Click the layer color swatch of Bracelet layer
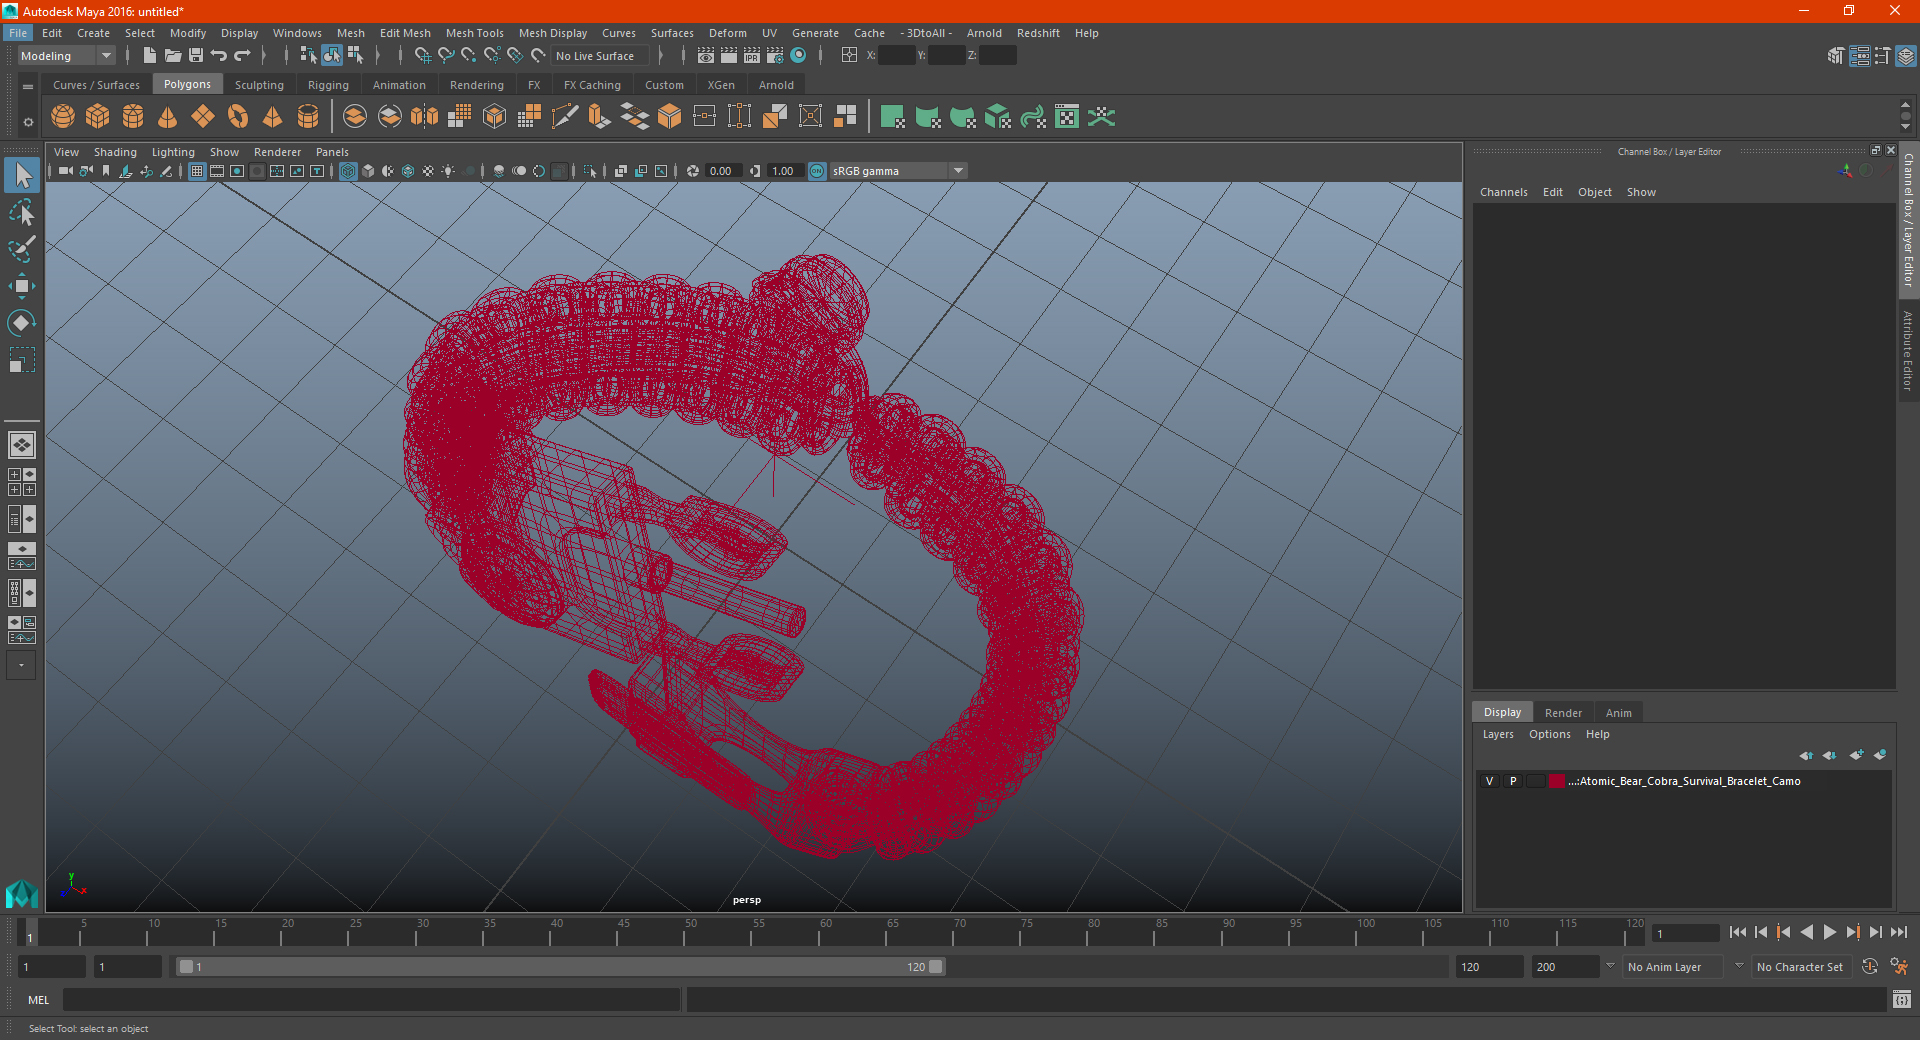 coord(1557,781)
